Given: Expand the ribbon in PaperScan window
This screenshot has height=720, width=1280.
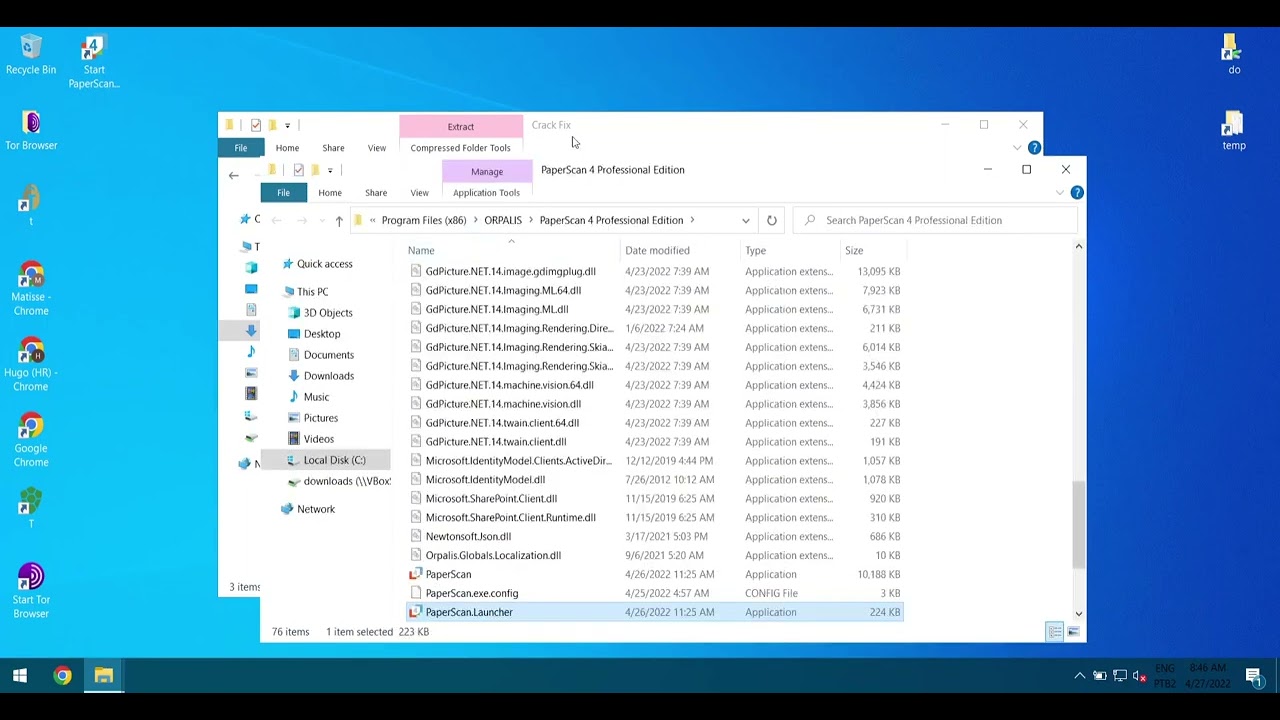Looking at the screenshot, I should (1060, 192).
